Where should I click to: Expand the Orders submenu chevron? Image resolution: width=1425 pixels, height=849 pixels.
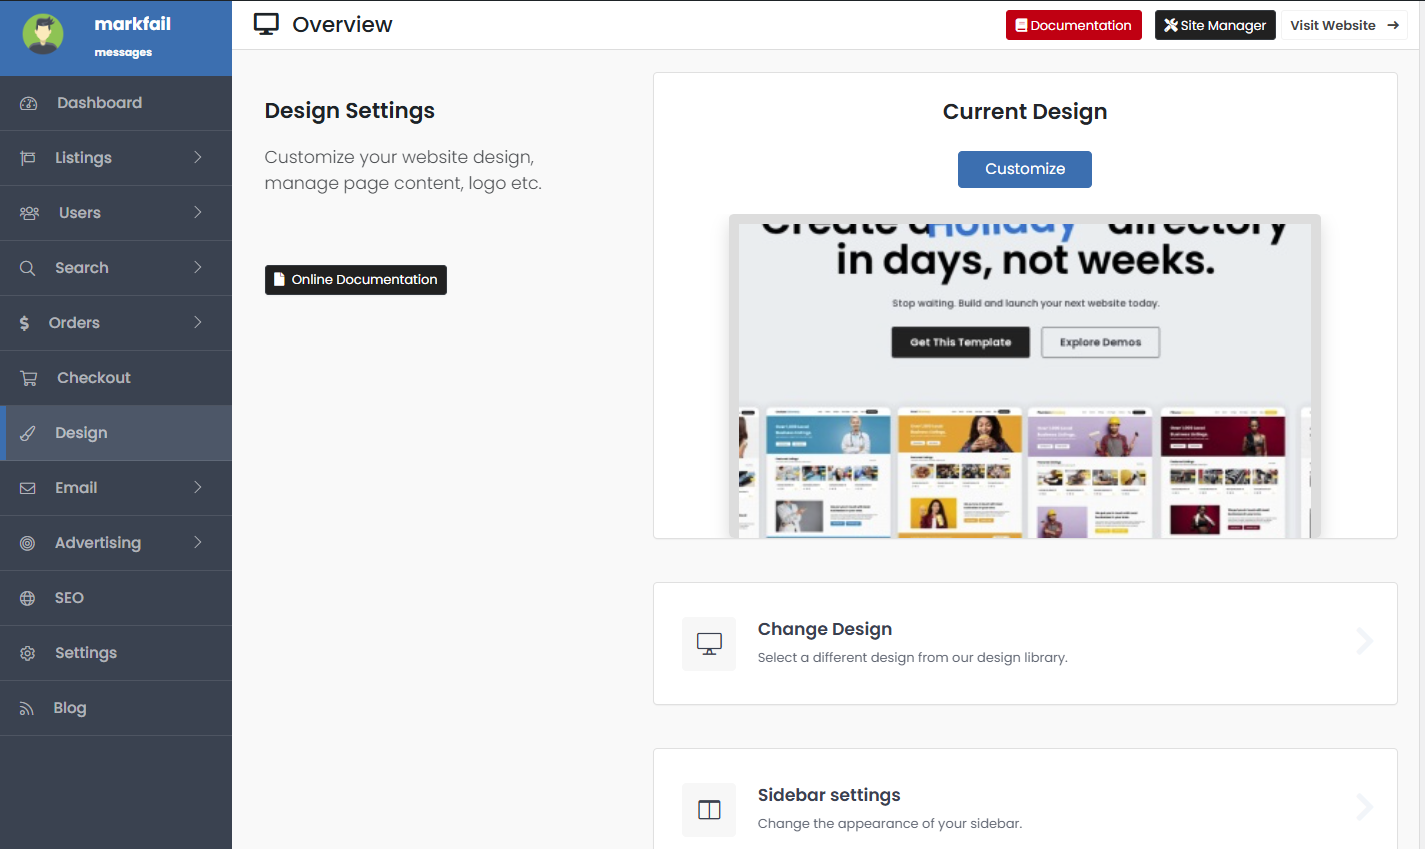pos(198,322)
